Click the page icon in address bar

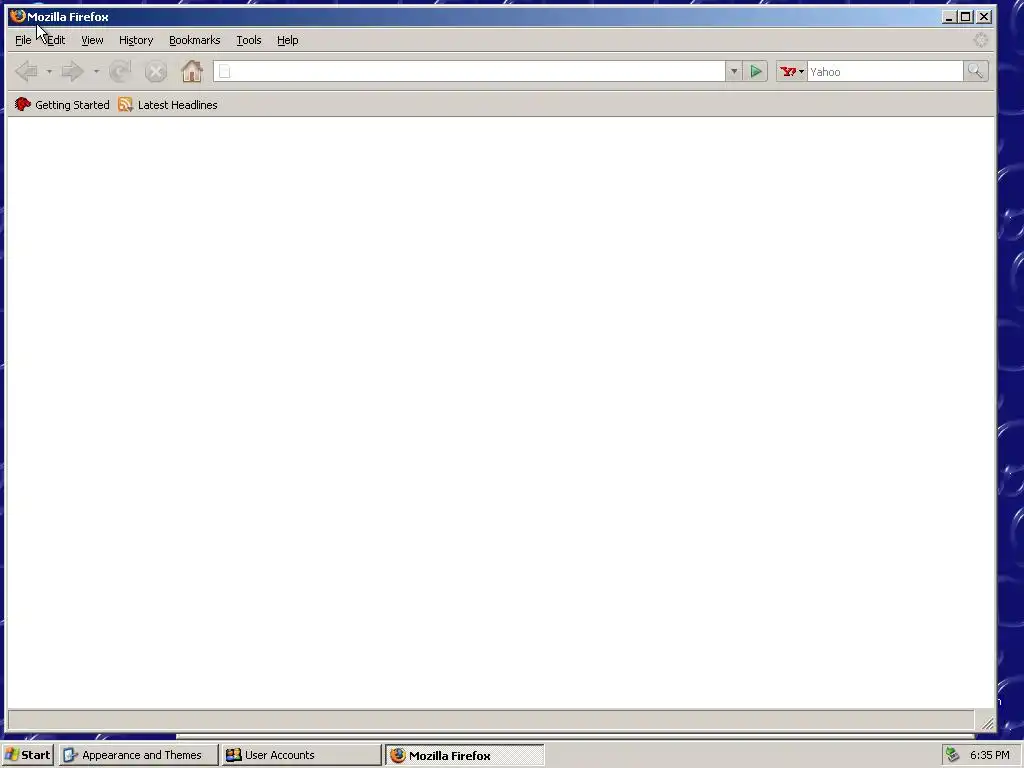point(225,71)
